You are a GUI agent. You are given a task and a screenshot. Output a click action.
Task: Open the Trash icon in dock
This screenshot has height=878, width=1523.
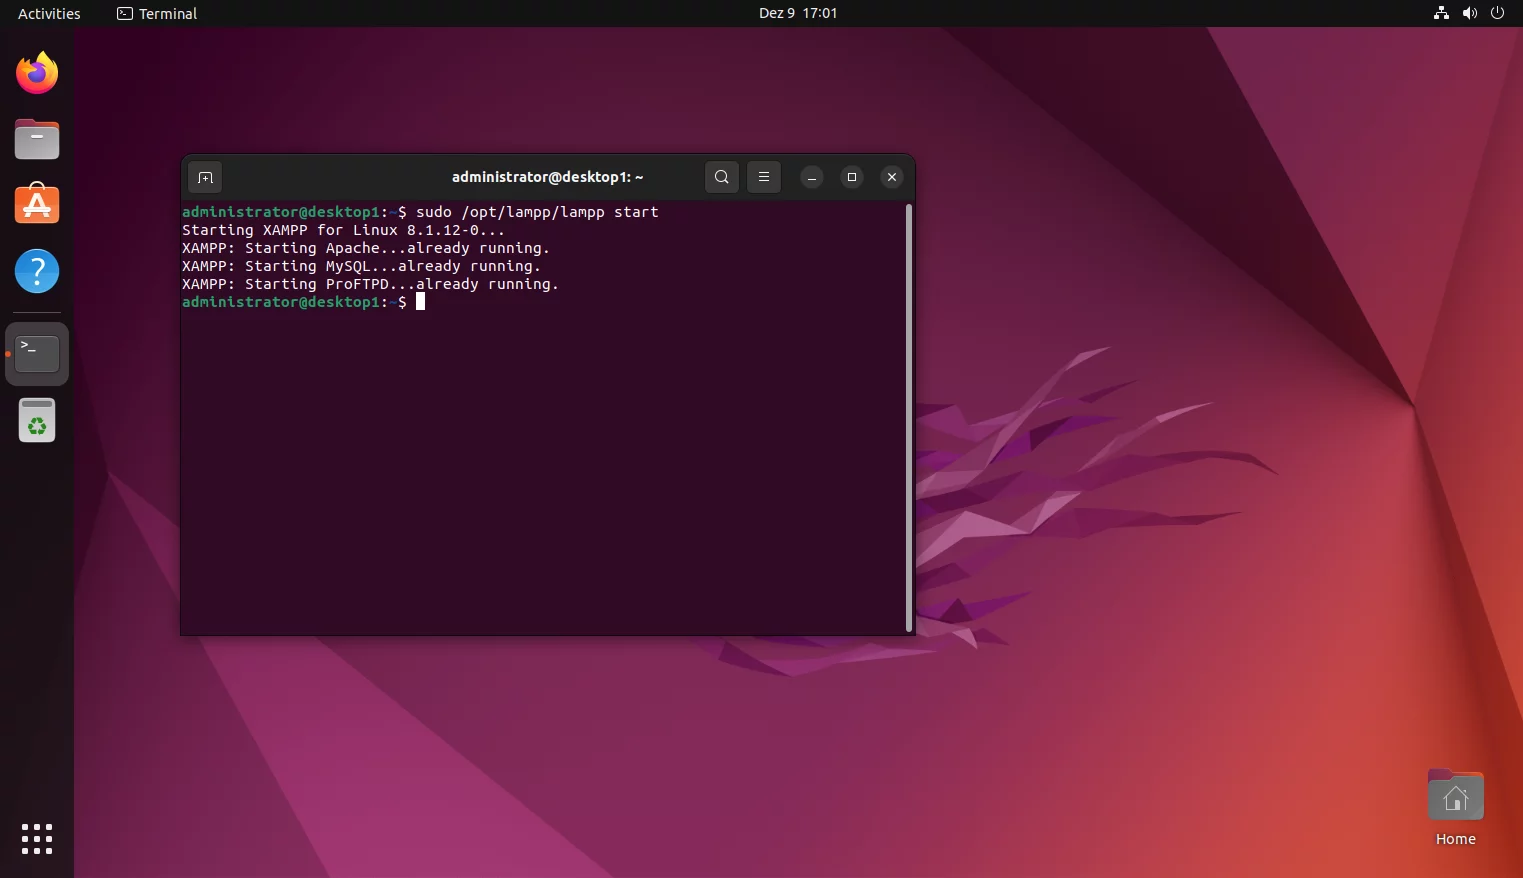[x=37, y=420]
